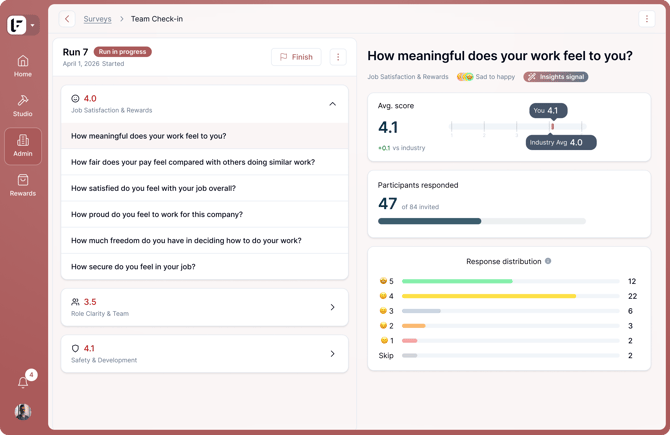Open workspace logo dropdown arrow
Viewport: 670px width, 435px height.
point(32,25)
